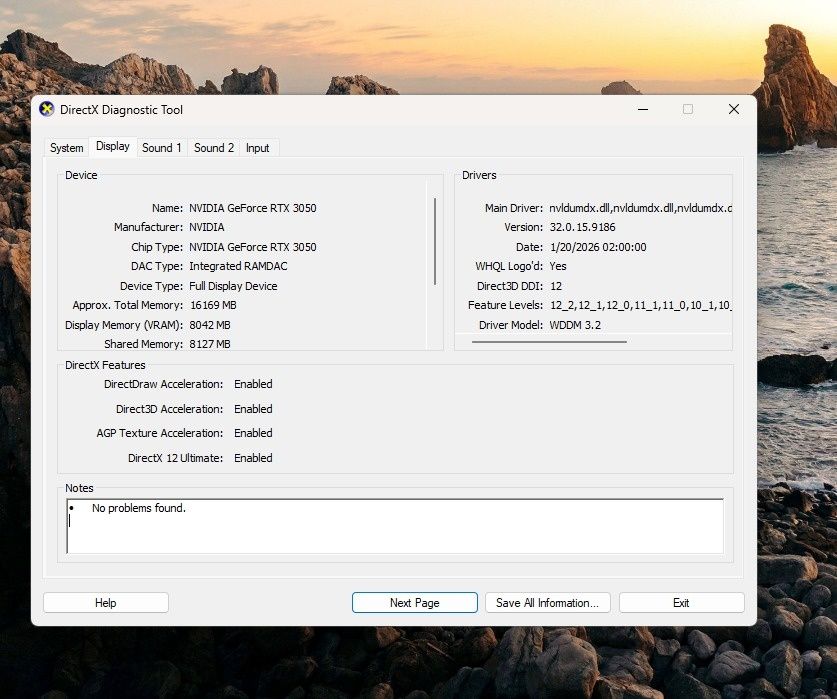
Task: Select the Display tab
Action: coord(113,146)
